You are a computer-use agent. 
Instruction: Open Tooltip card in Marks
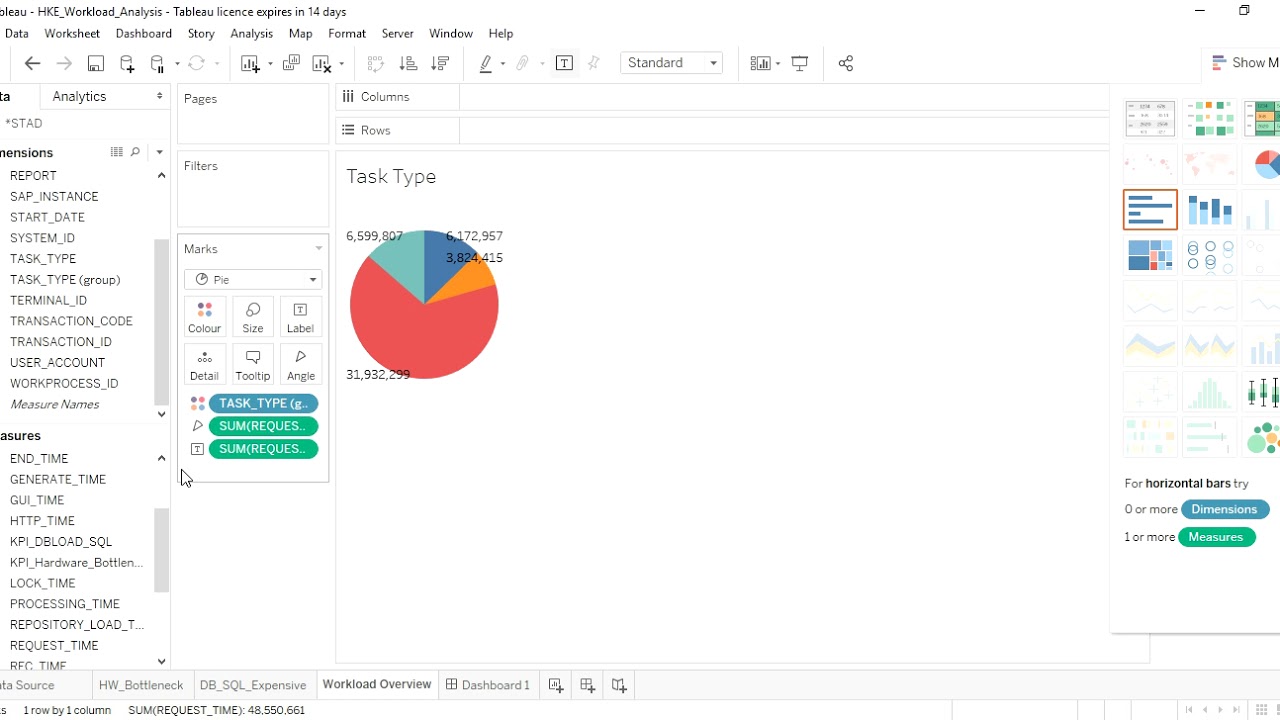point(253,365)
